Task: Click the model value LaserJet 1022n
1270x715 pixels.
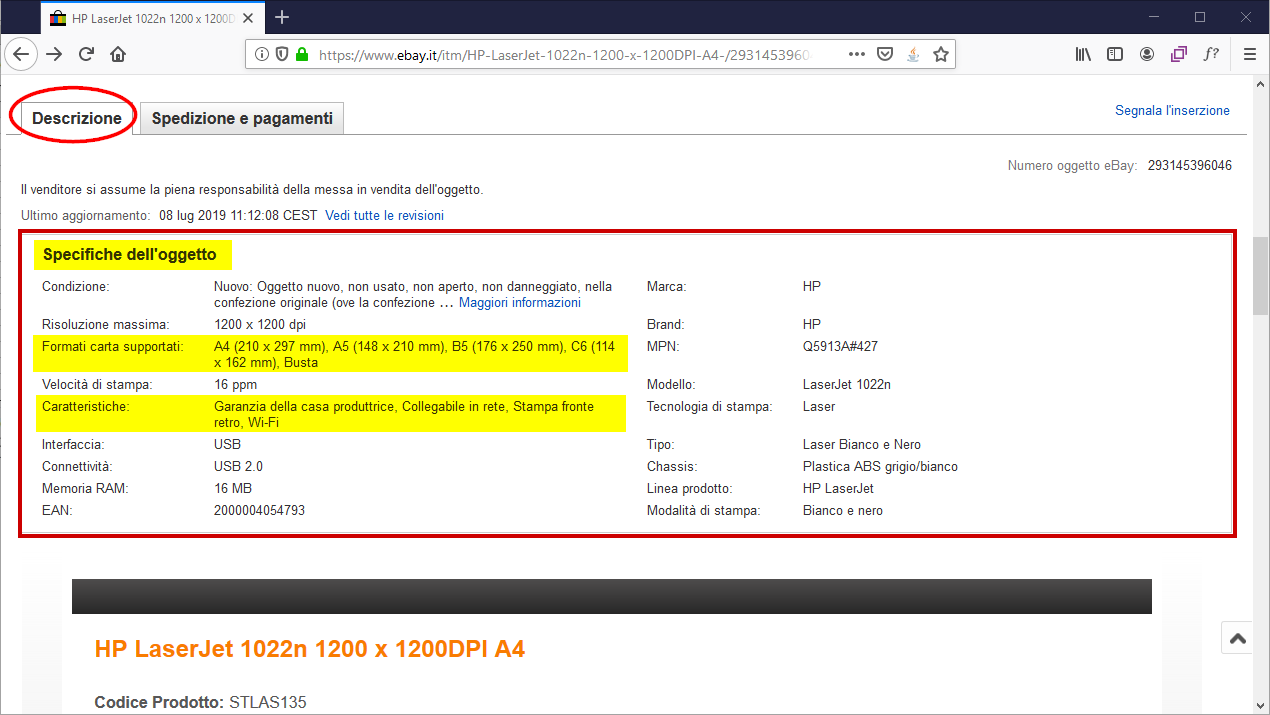Action: click(x=846, y=385)
